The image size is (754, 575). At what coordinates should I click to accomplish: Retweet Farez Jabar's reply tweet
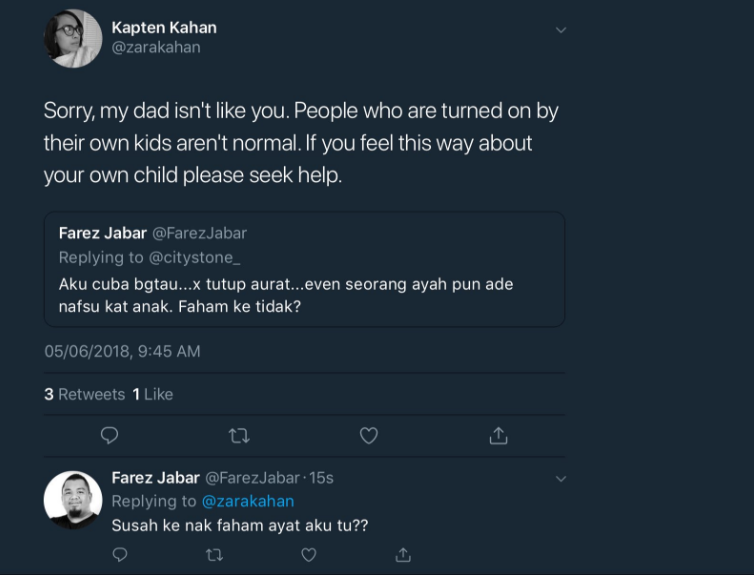pyautogui.click(x=214, y=554)
